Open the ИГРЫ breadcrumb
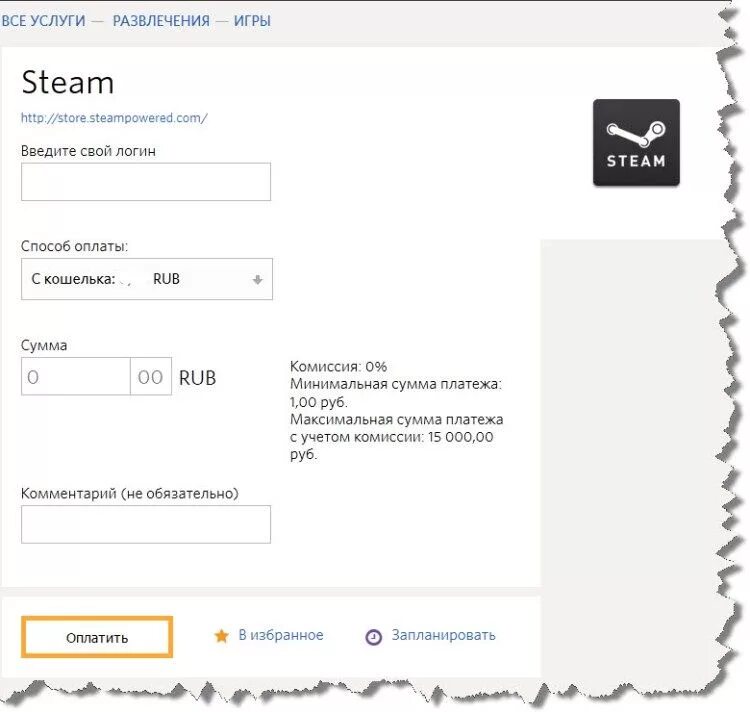 tap(252, 21)
